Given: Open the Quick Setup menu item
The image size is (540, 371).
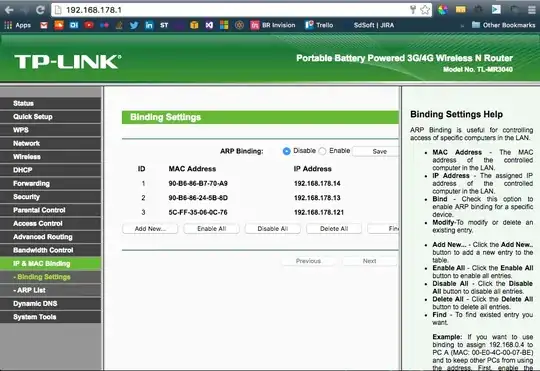Looking at the screenshot, I should click(x=51, y=117).
